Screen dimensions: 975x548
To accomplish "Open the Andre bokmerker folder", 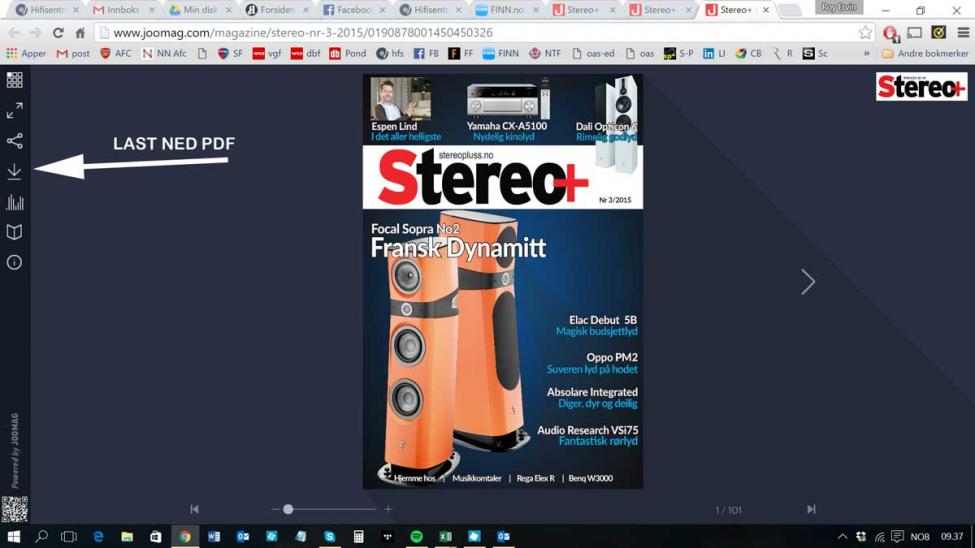I will 925,53.
